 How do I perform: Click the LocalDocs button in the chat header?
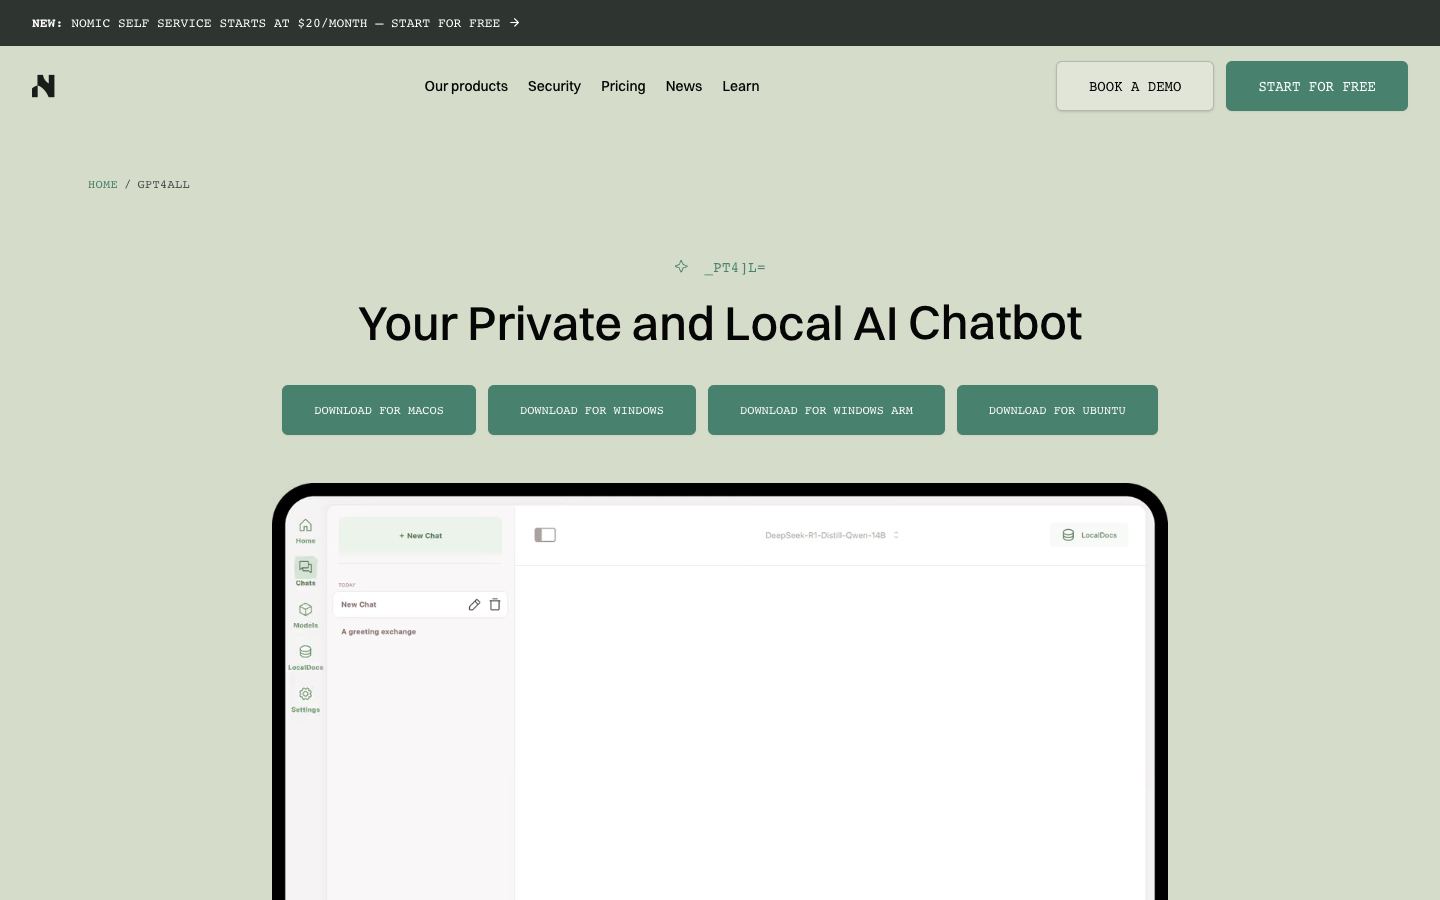pos(1089,535)
